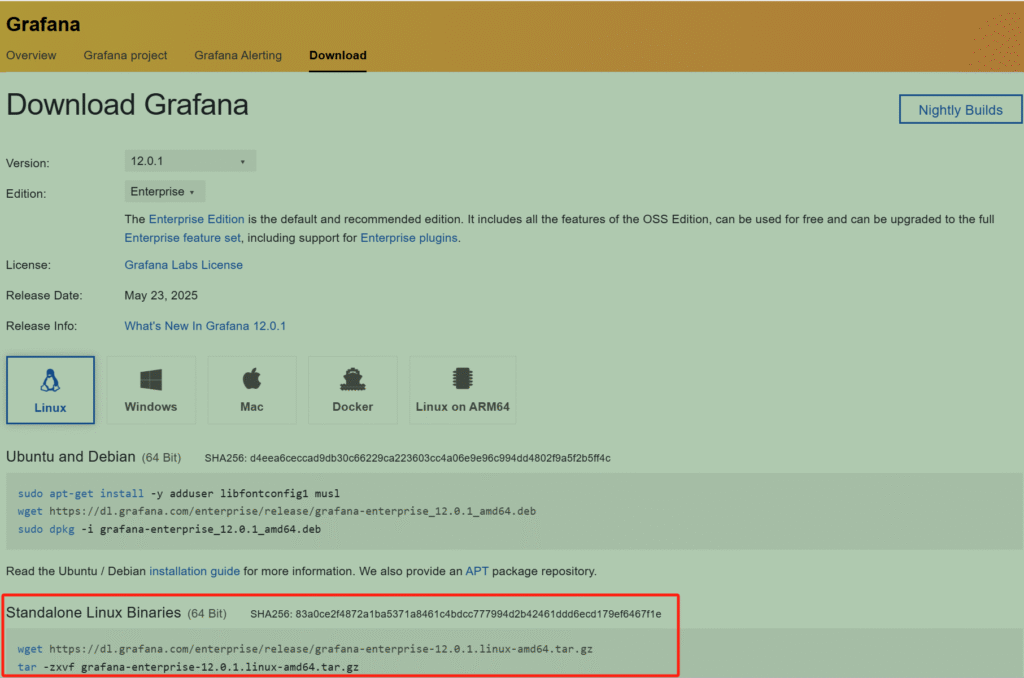Viewport: 1024px width, 678px height.
Task: Open the Version 12.0.1 dropdown
Action: point(189,161)
